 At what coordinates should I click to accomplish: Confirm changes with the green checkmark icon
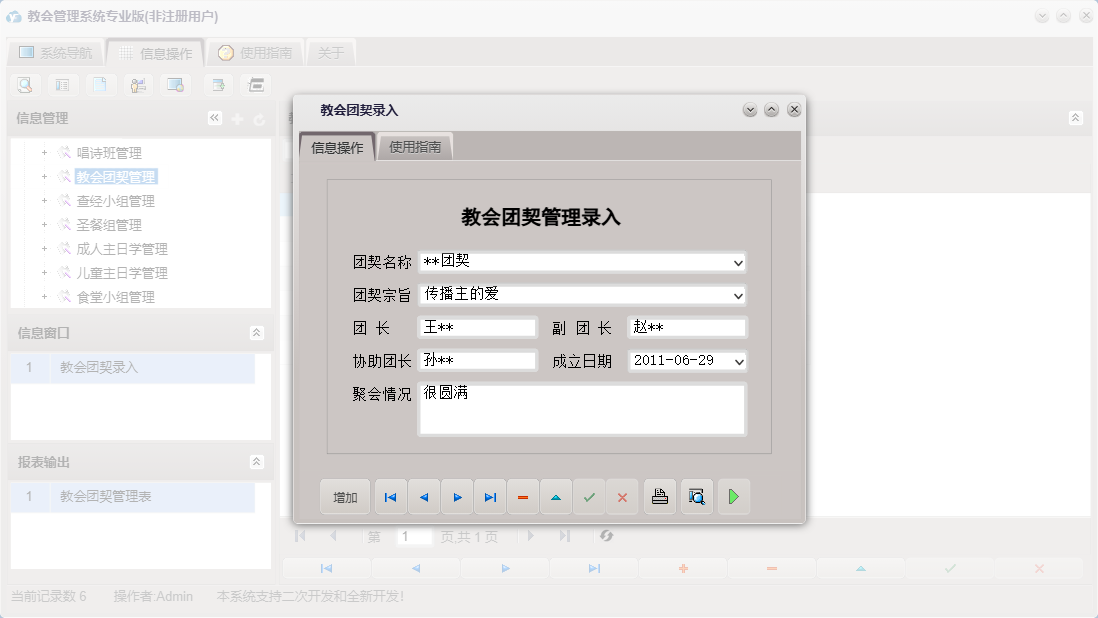point(589,497)
